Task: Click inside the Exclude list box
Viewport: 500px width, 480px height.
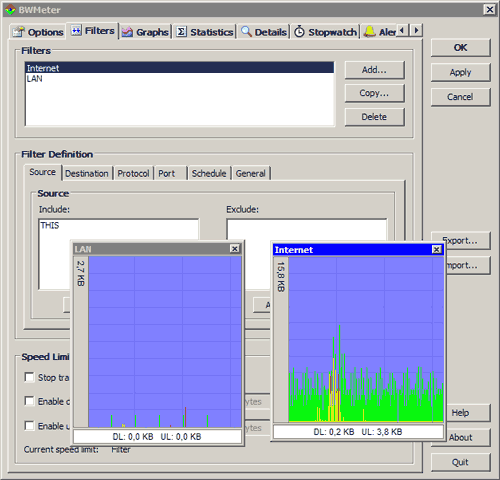Action: coord(306,230)
